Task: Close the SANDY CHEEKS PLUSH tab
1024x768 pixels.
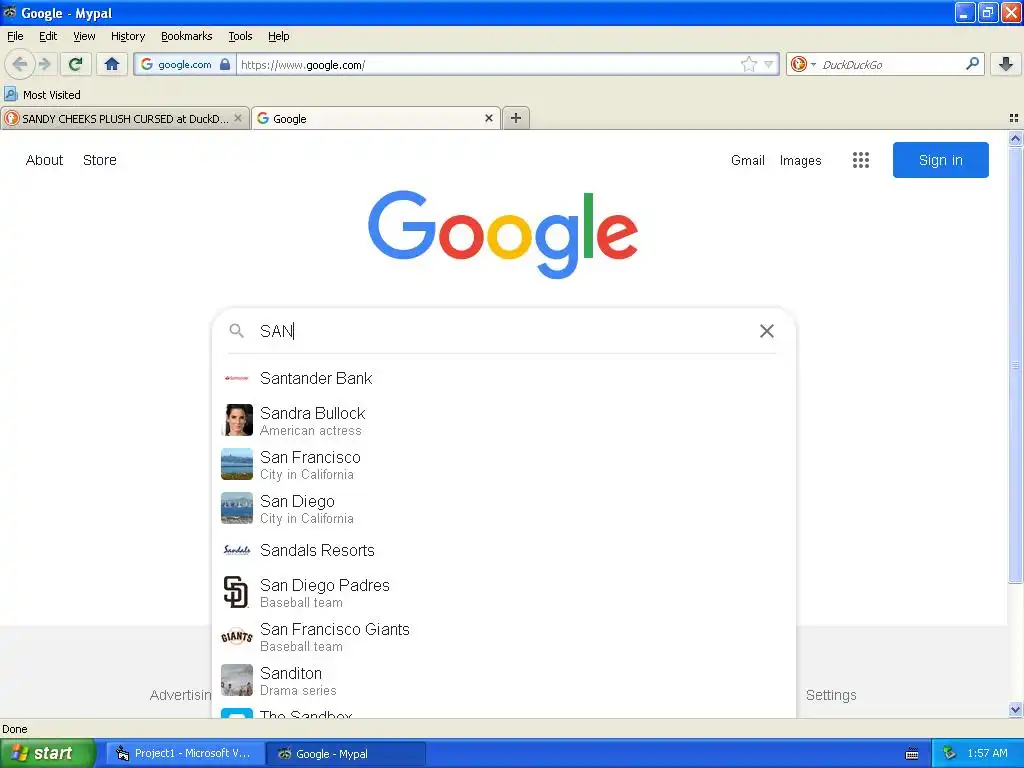Action: (238, 118)
